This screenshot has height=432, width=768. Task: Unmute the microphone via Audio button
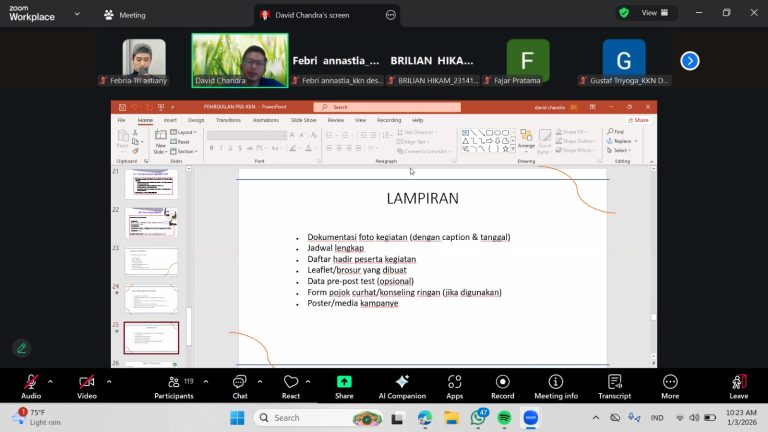pos(31,386)
